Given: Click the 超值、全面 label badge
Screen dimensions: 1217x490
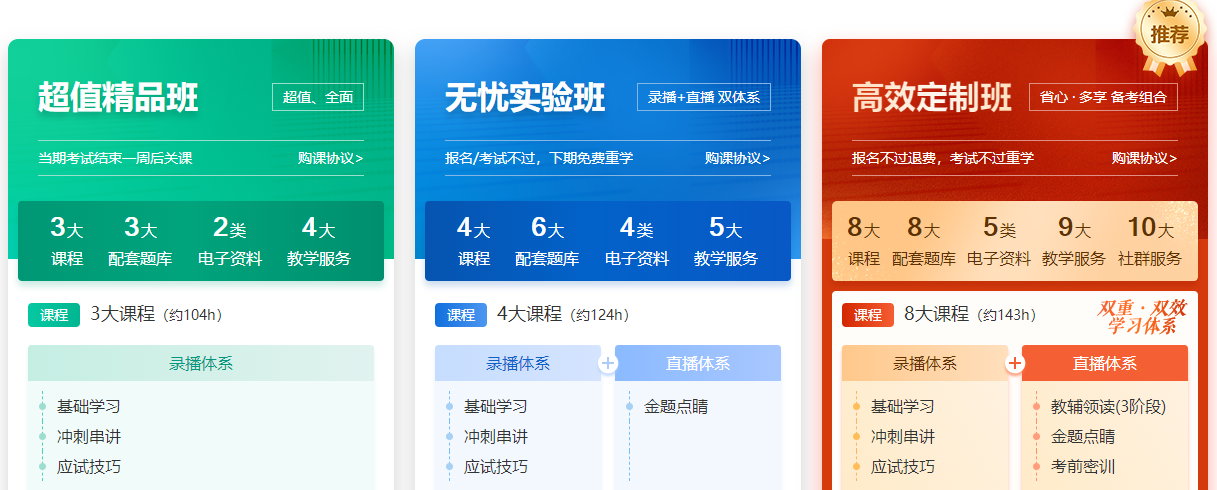Looking at the screenshot, I should (318, 97).
